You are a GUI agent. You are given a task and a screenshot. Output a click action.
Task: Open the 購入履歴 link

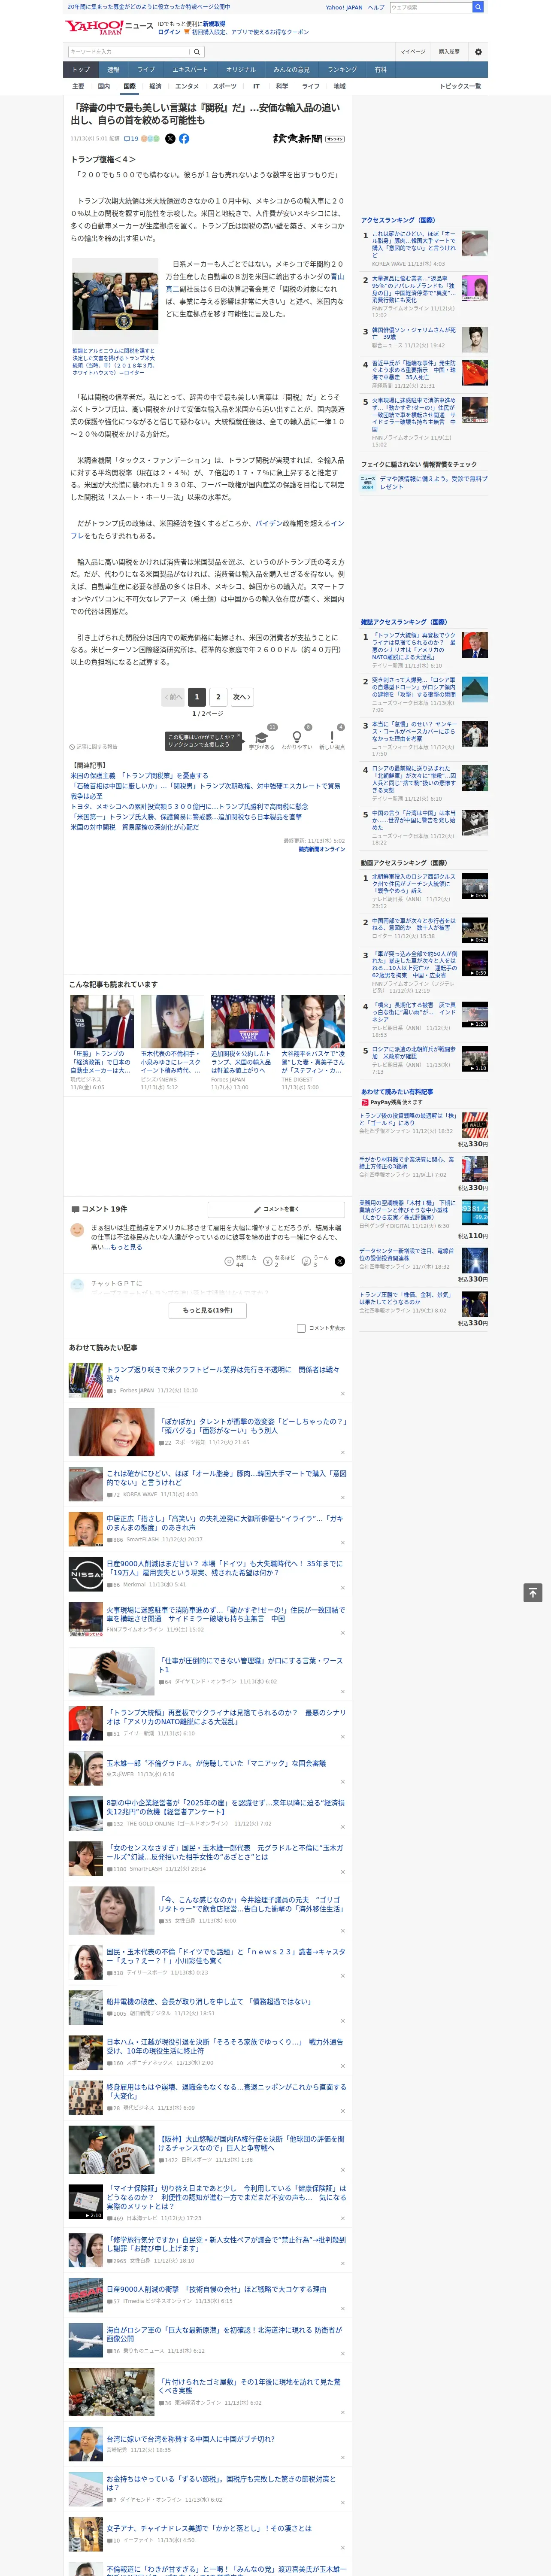(x=449, y=52)
